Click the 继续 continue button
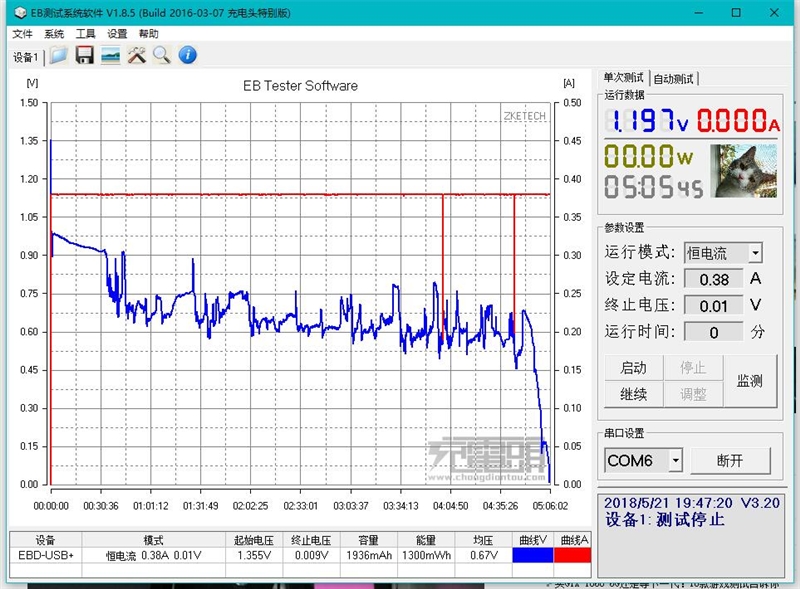 [634, 394]
